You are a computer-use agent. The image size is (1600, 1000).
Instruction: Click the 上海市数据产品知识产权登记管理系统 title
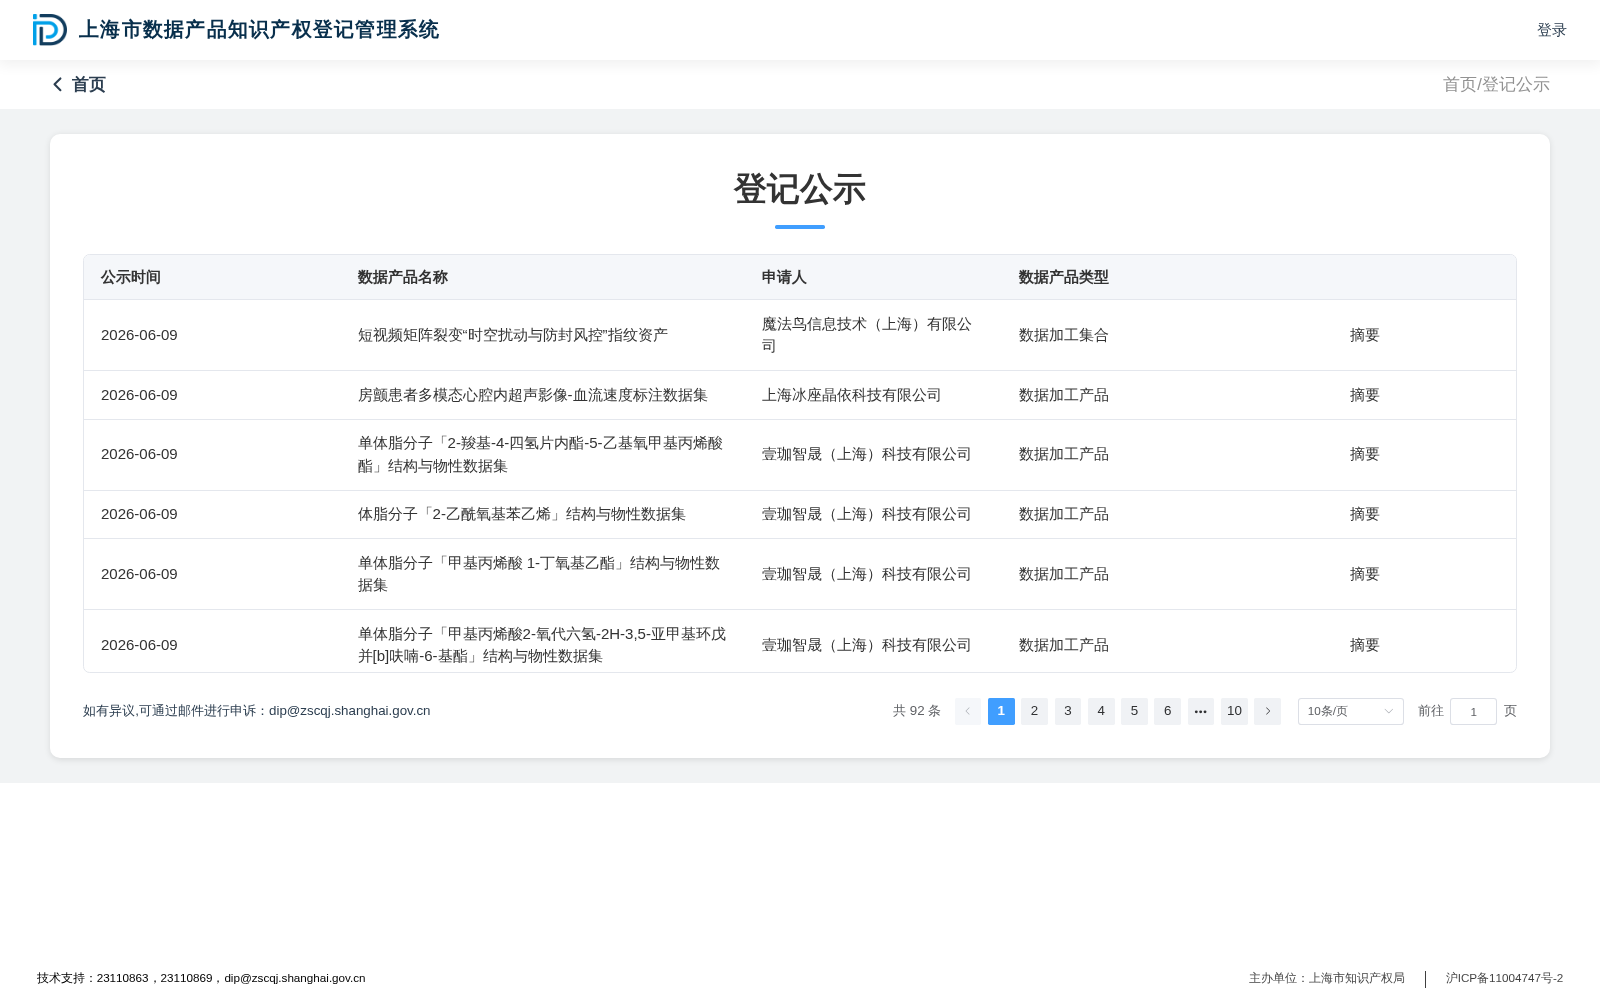click(x=259, y=30)
